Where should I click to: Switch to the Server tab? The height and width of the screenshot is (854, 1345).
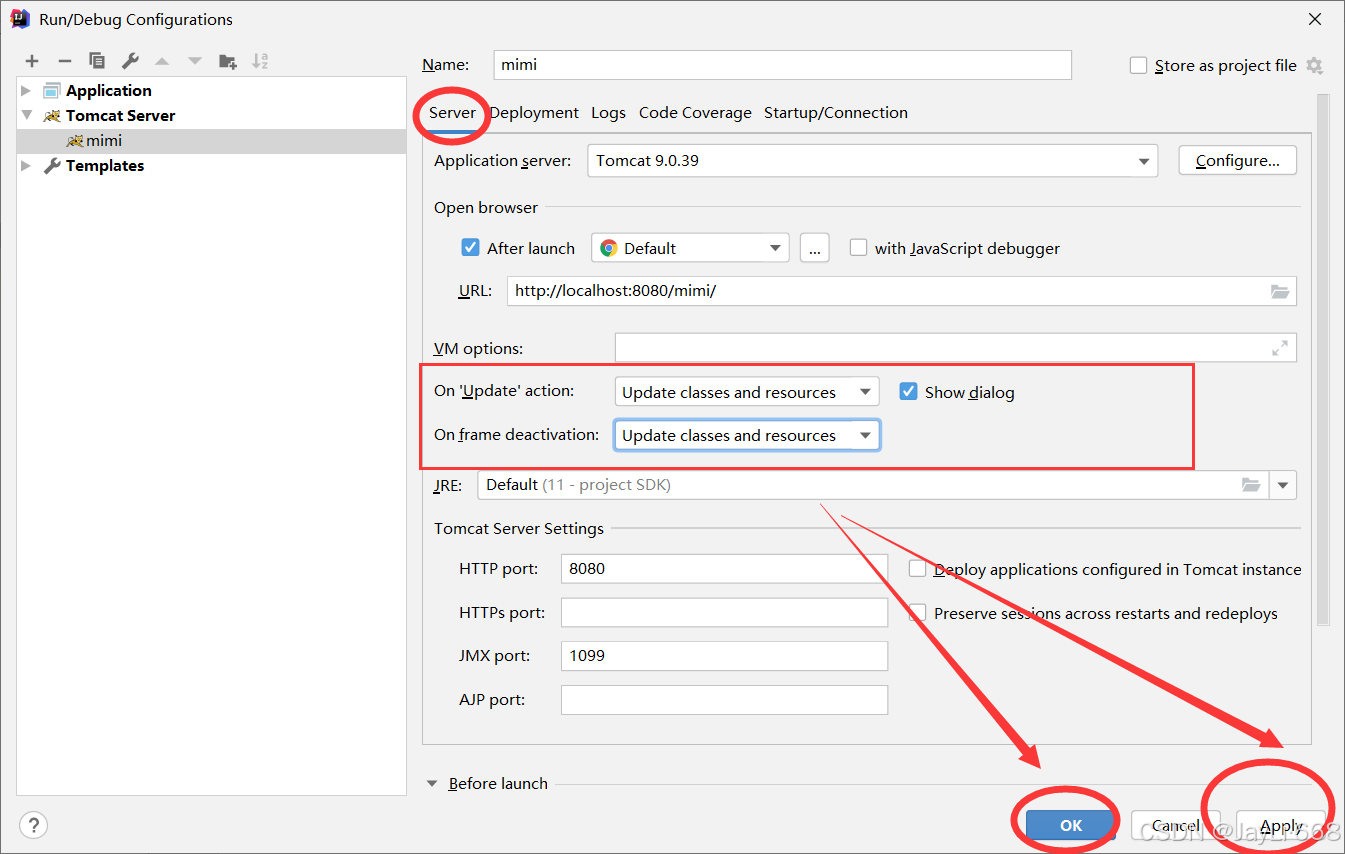coord(452,113)
